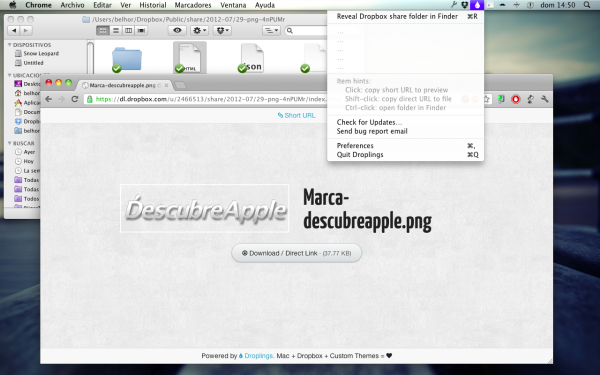Open the Editar menu
The height and width of the screenshot is (375, 600).
pyautogui.click(x=103, y=5)
